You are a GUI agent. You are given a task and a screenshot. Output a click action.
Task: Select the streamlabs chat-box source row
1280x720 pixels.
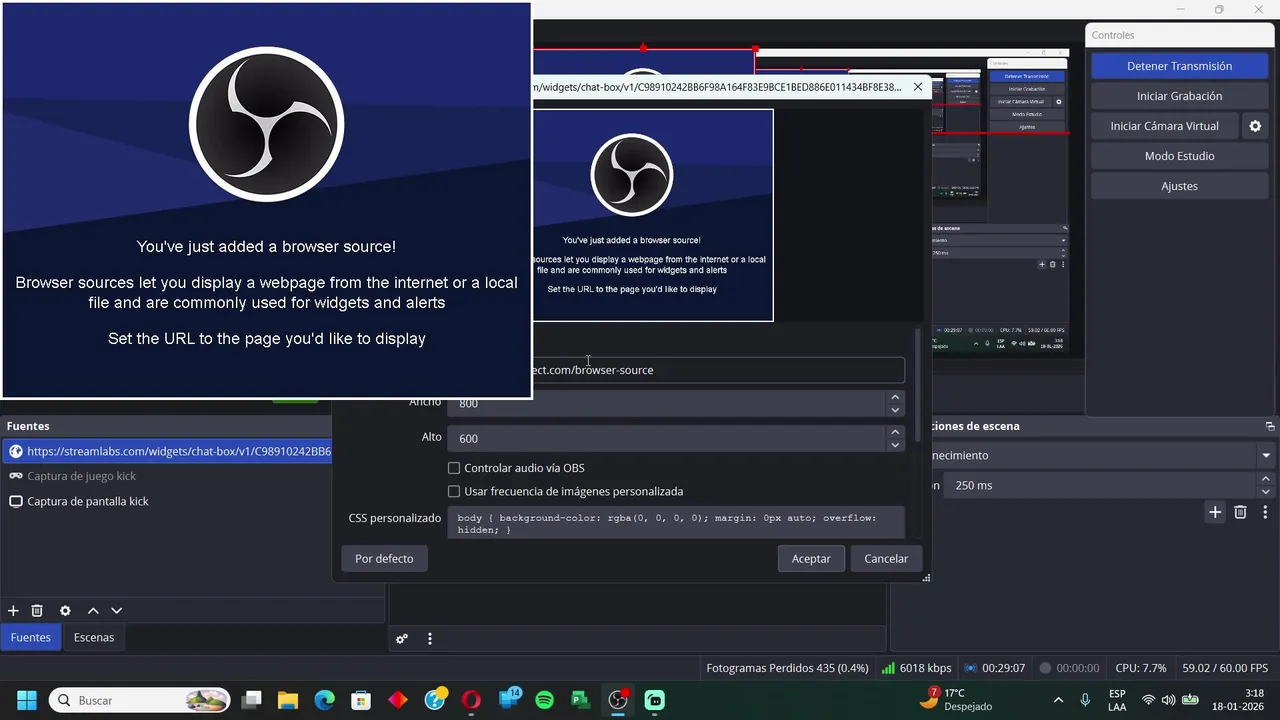[167, 451]
